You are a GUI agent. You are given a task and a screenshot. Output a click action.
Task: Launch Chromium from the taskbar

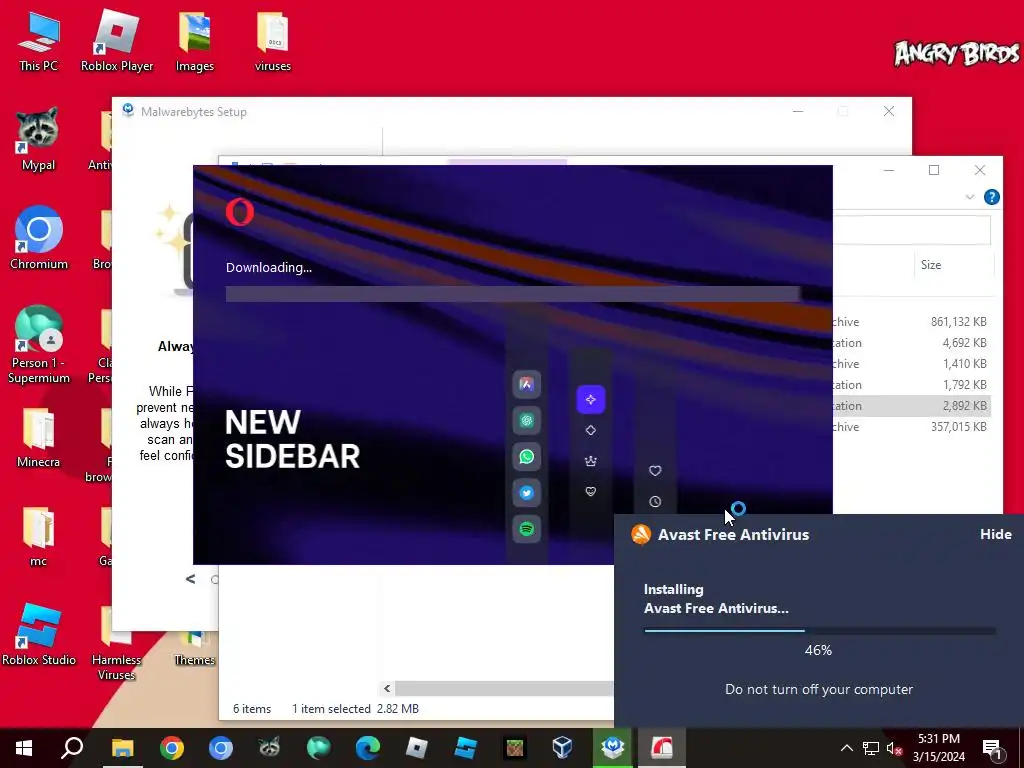click(221, 748)
